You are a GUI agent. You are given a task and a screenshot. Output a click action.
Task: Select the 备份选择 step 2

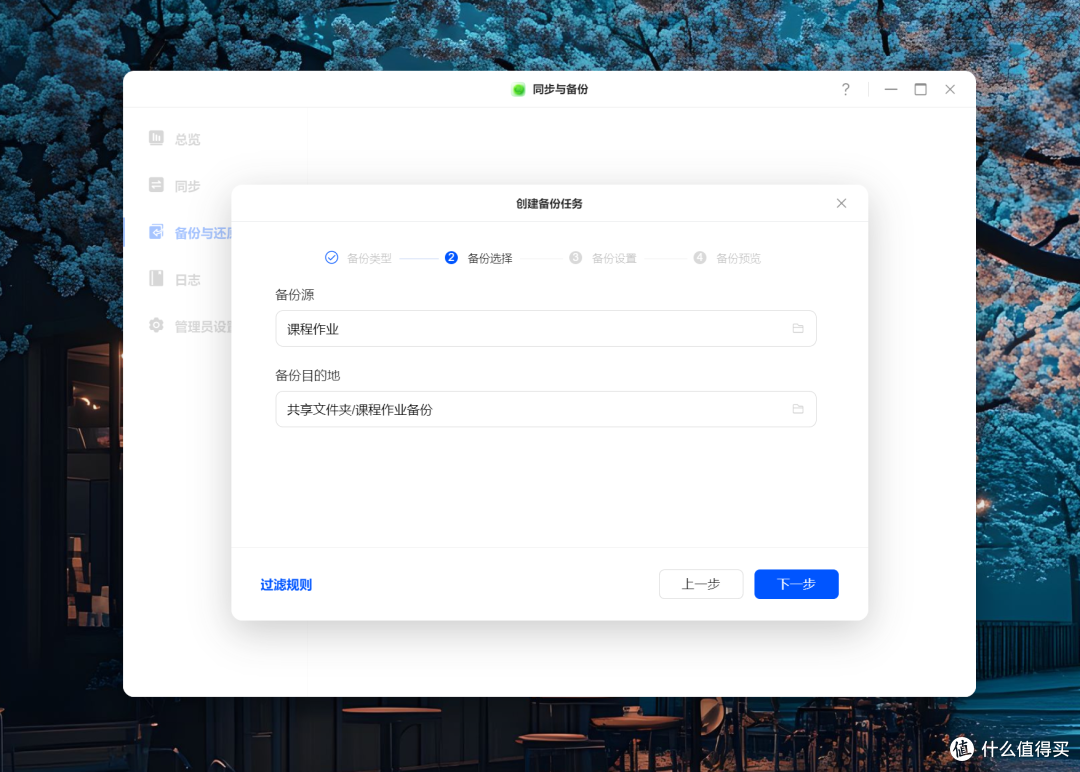(x=479, y=258)
